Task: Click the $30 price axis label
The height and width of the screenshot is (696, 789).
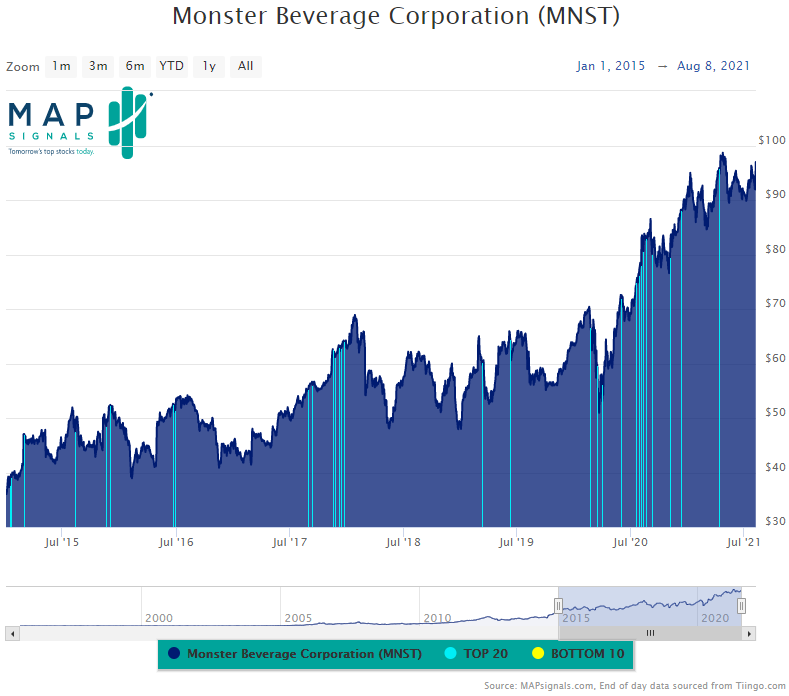Action: [x=775, y=521]
